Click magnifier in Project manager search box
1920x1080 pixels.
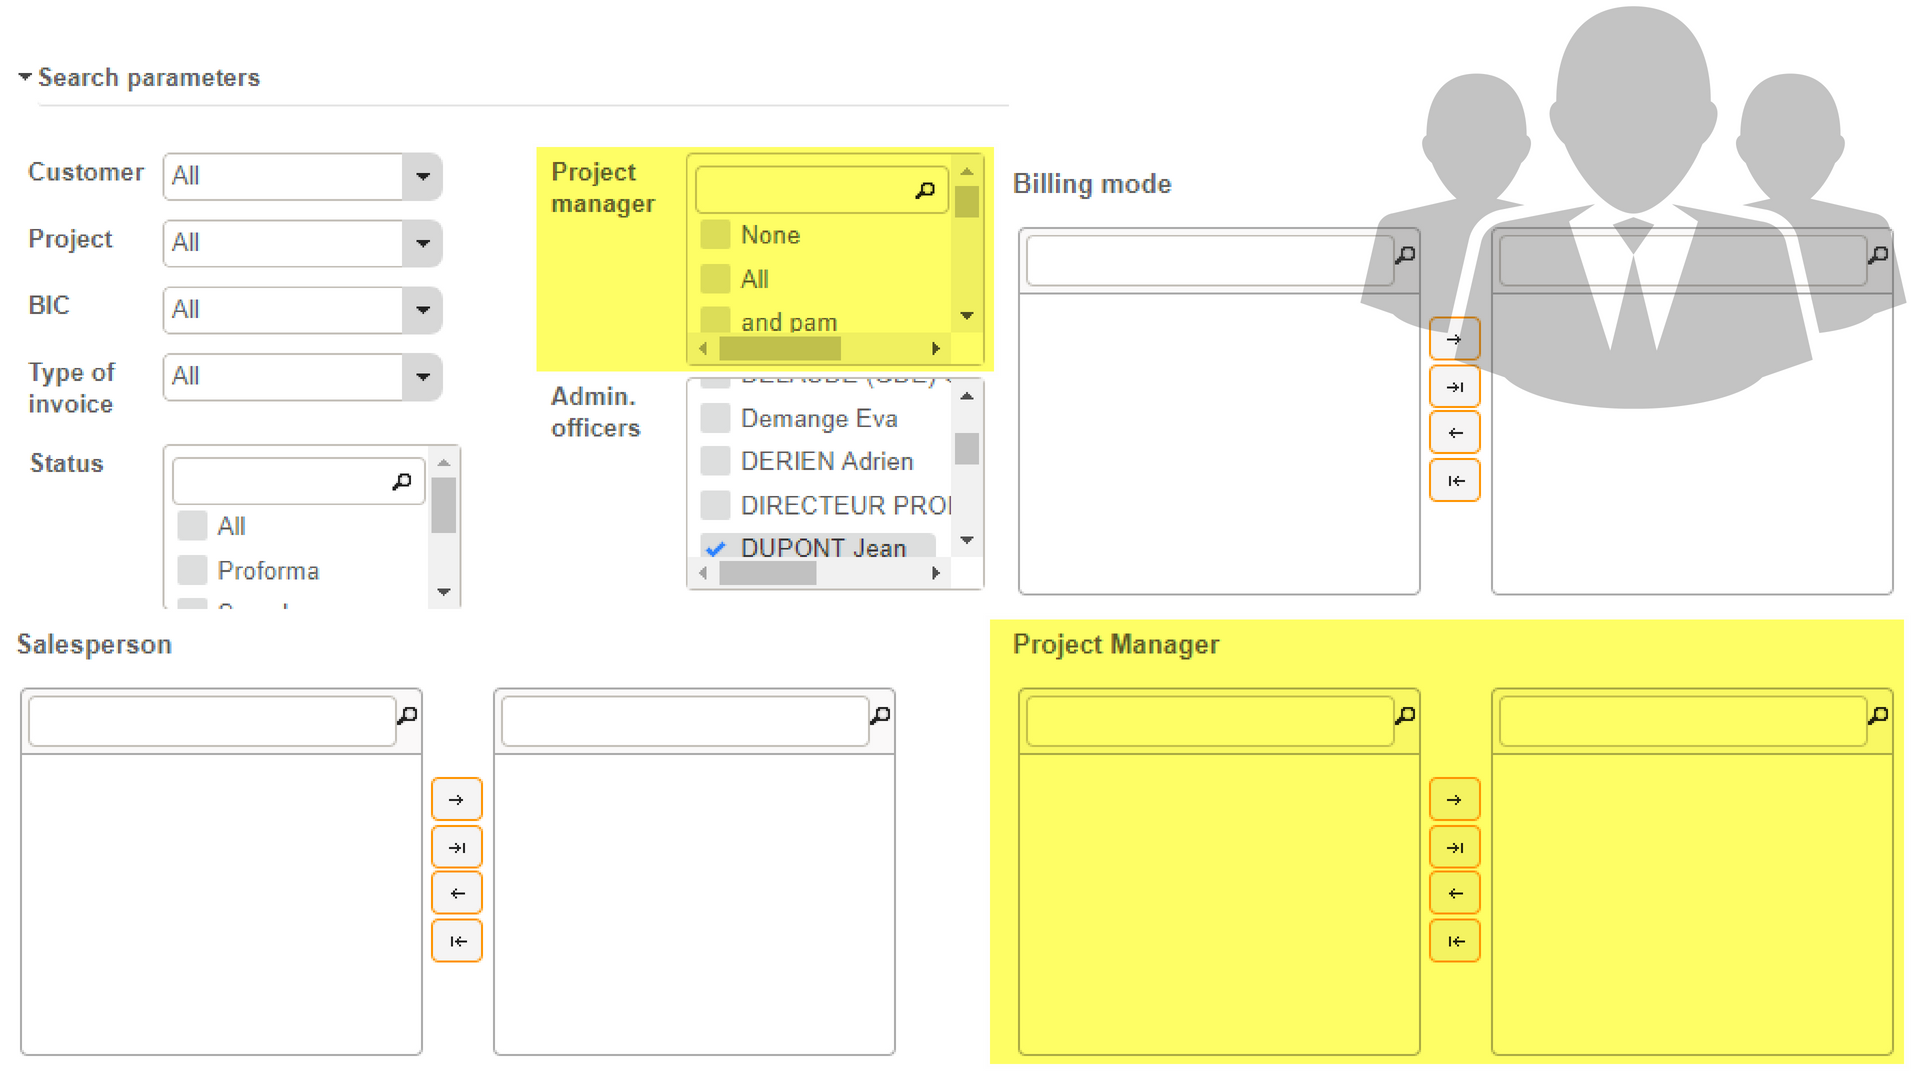[925, 190]
